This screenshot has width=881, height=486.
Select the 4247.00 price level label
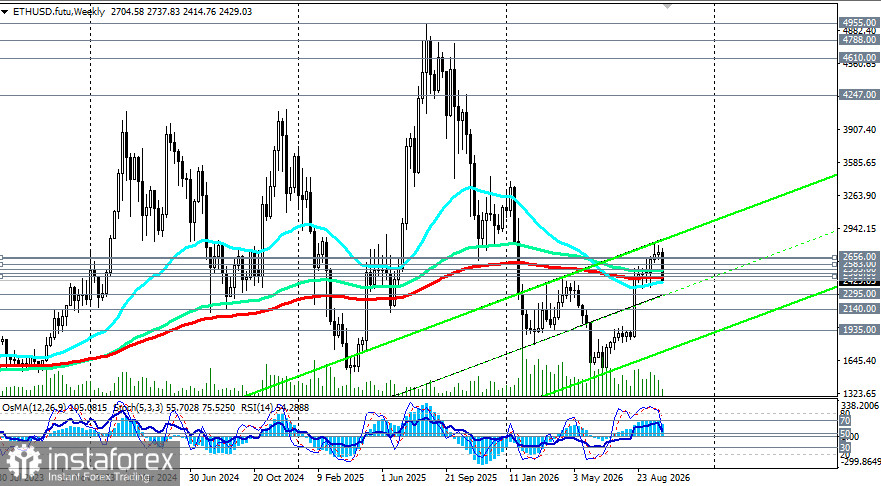tap(859, 95)
